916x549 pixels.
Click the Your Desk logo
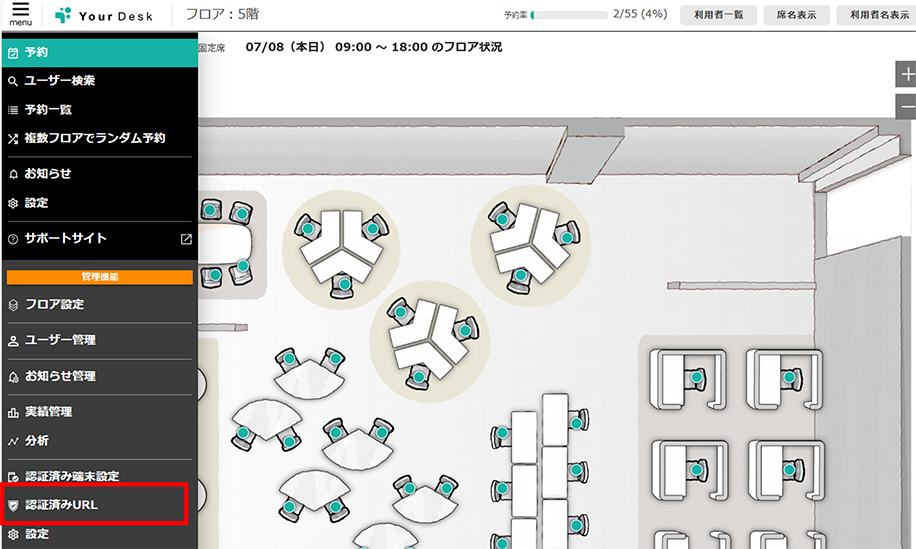[x=104, y=16]
